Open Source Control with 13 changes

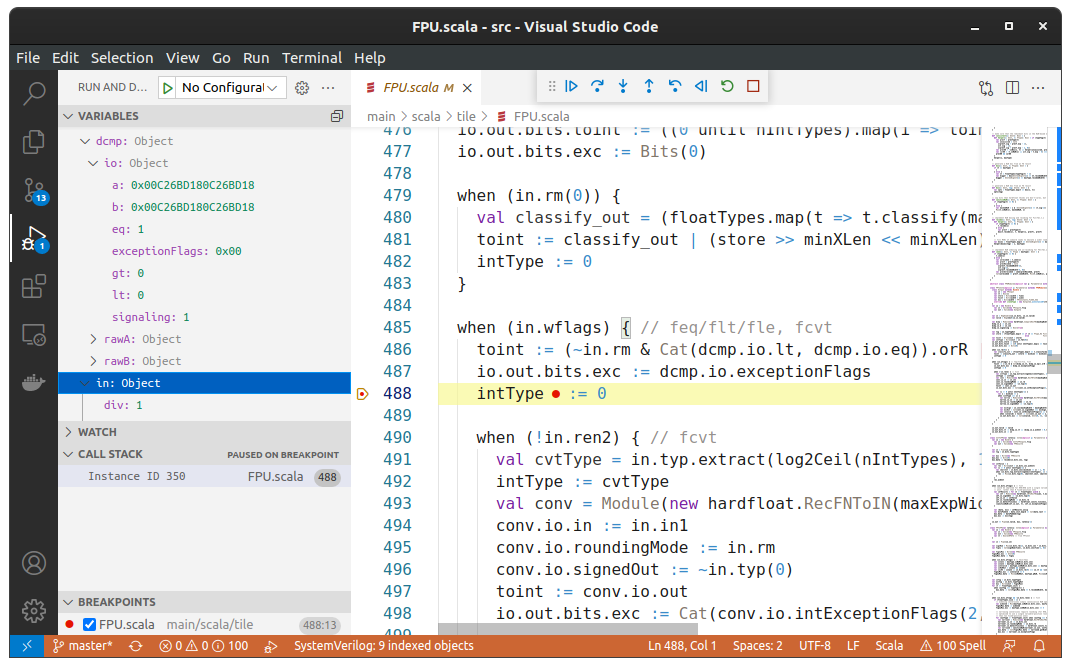pyautogui.click(x=34, y=190)
